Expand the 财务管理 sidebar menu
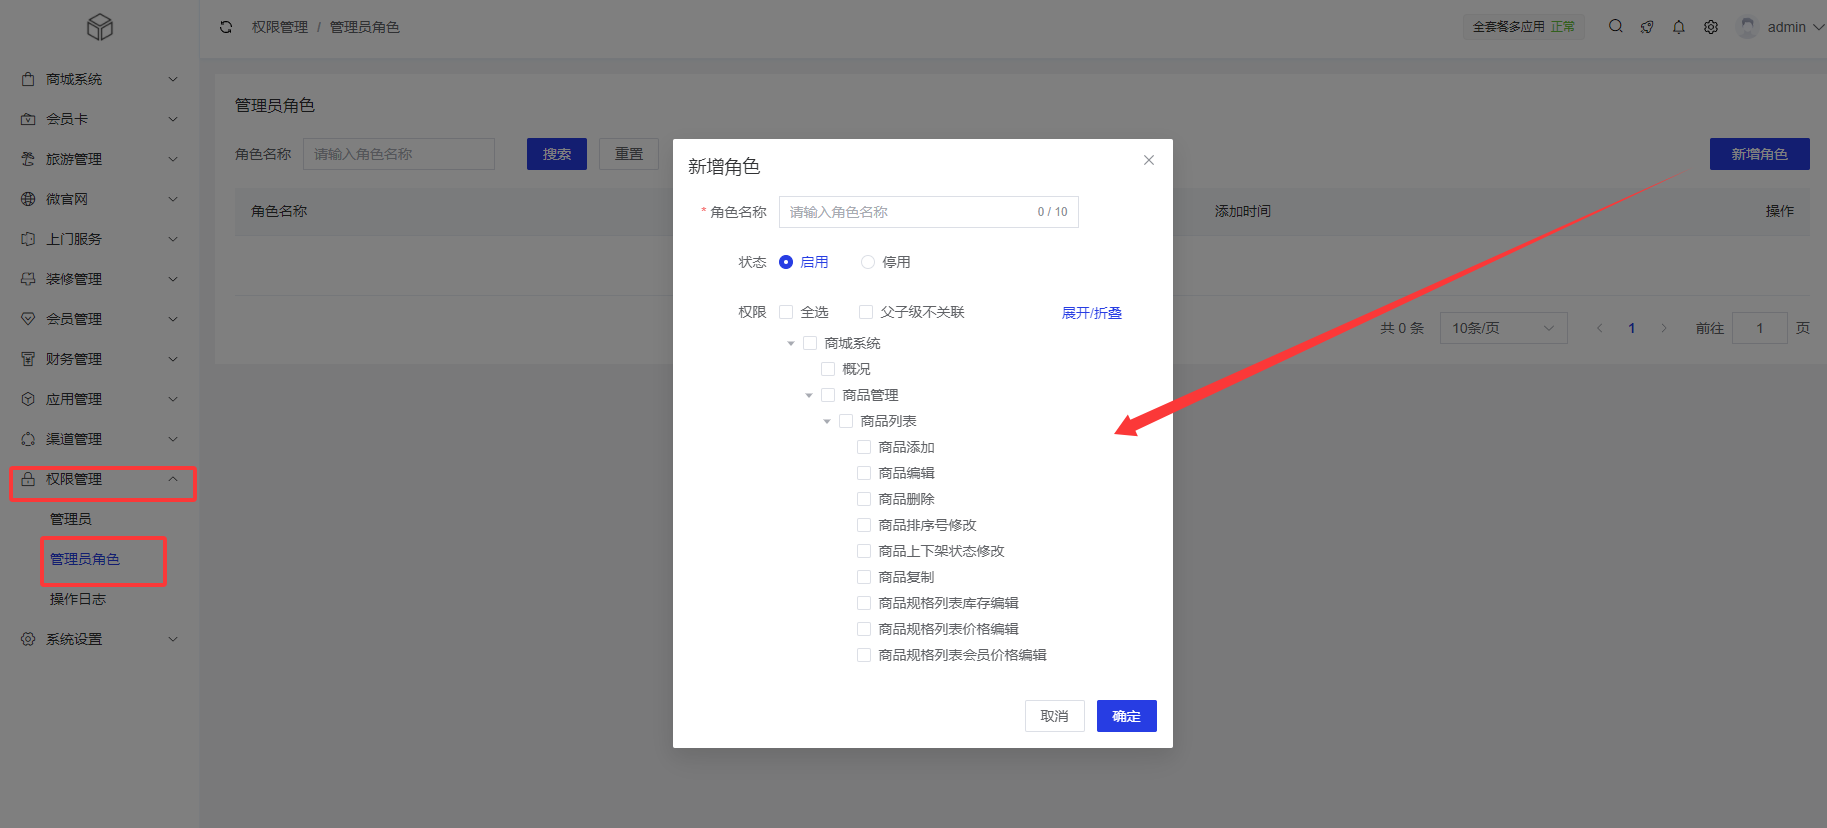 100,359
